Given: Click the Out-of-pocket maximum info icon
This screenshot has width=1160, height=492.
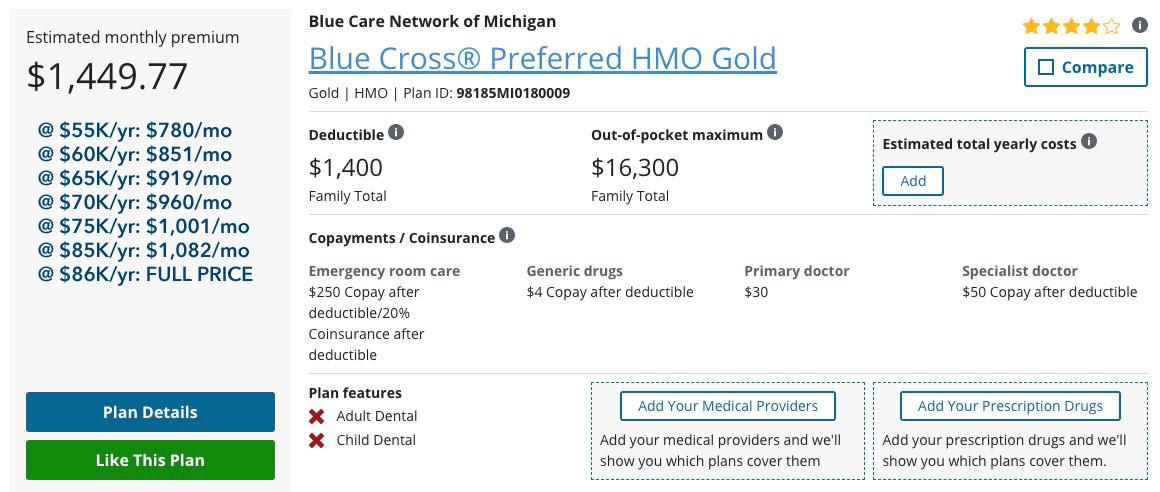Looking at the screenshot, I should [775, 133].
